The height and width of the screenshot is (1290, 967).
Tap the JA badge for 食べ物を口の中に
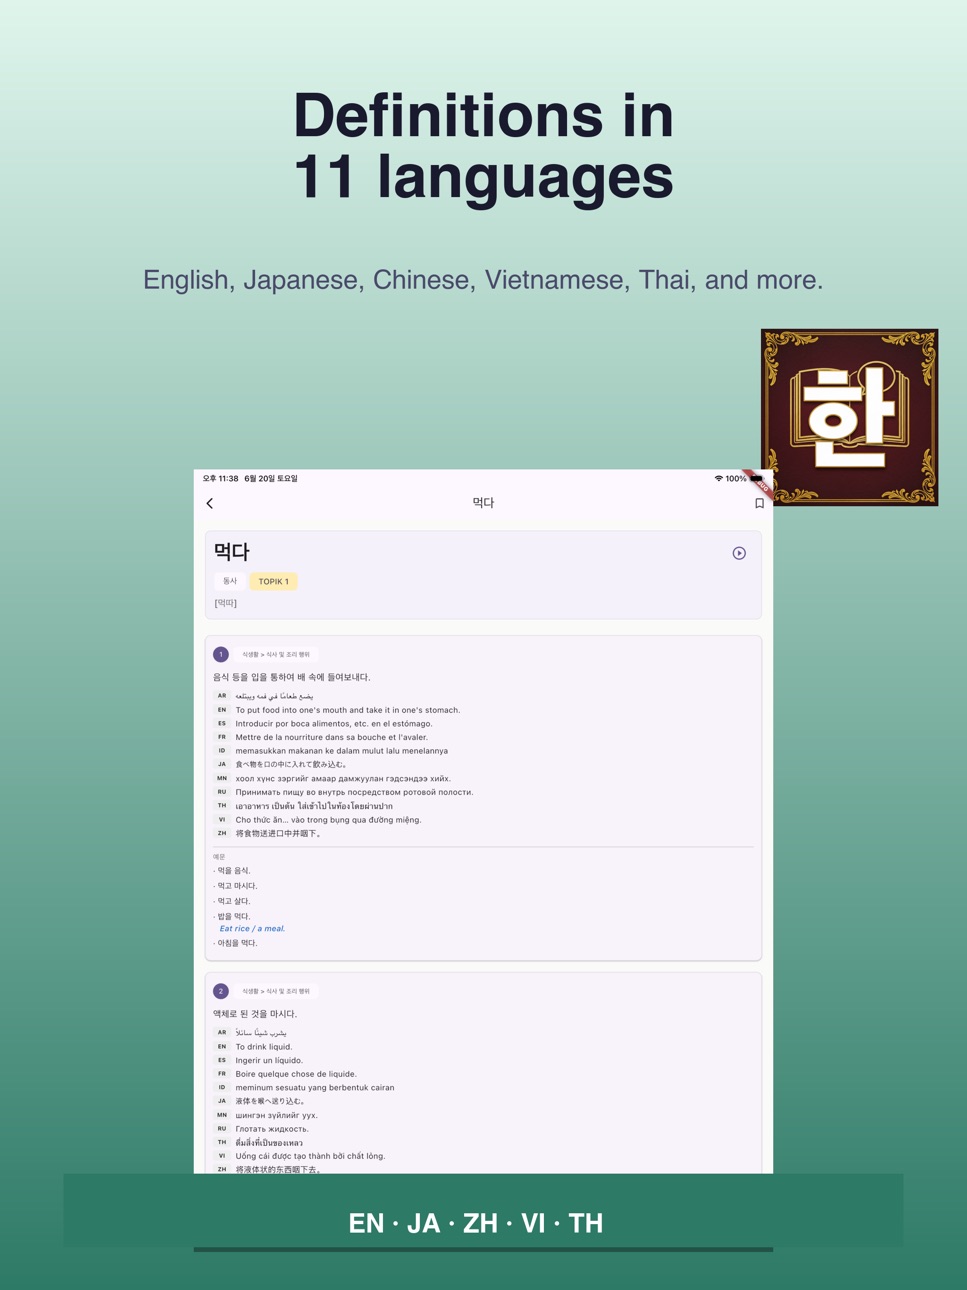222,764
